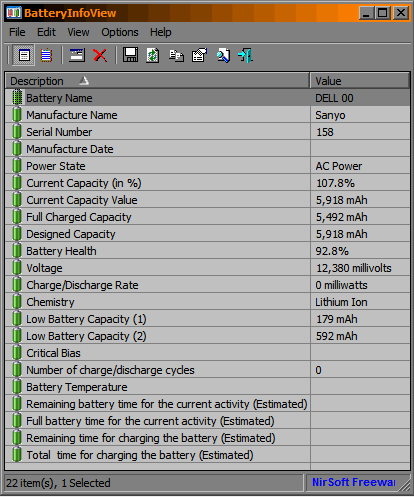Click the status bar '22 item(s), 1 Selected' text
Viewport: 414px width, 497px height.
[x=58, y=483]
